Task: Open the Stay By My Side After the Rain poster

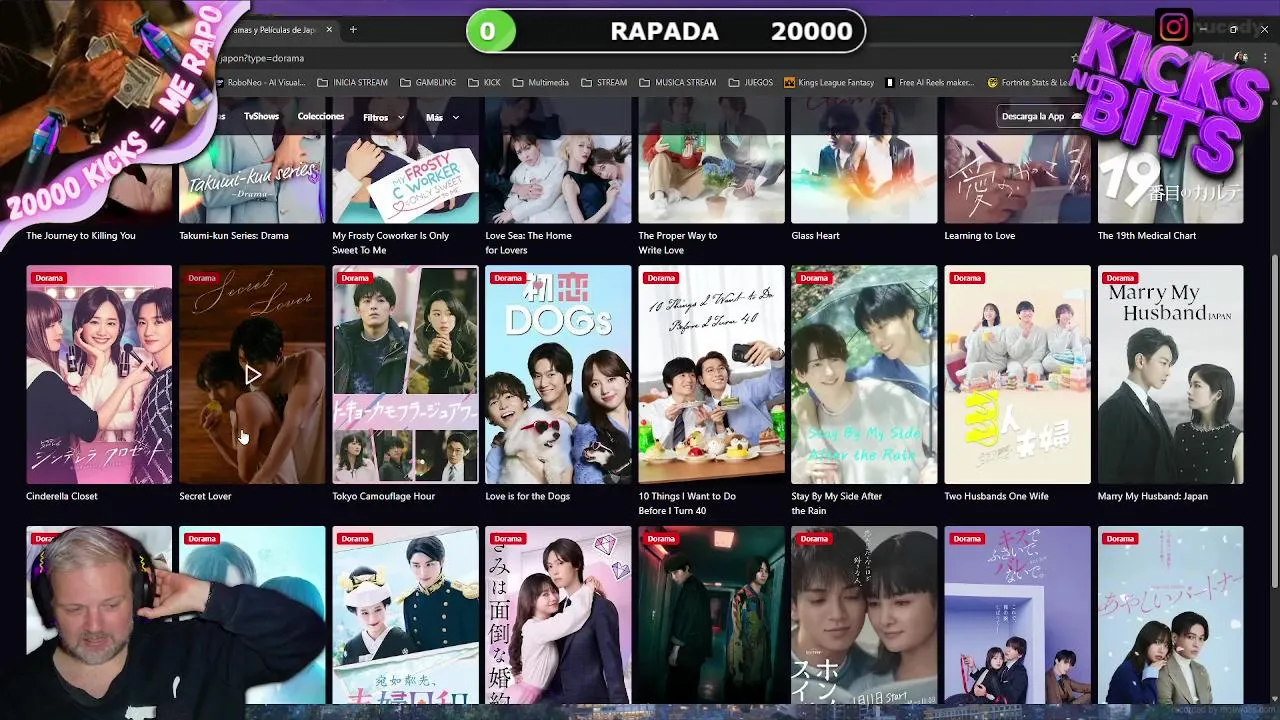Action: point(864,374)
